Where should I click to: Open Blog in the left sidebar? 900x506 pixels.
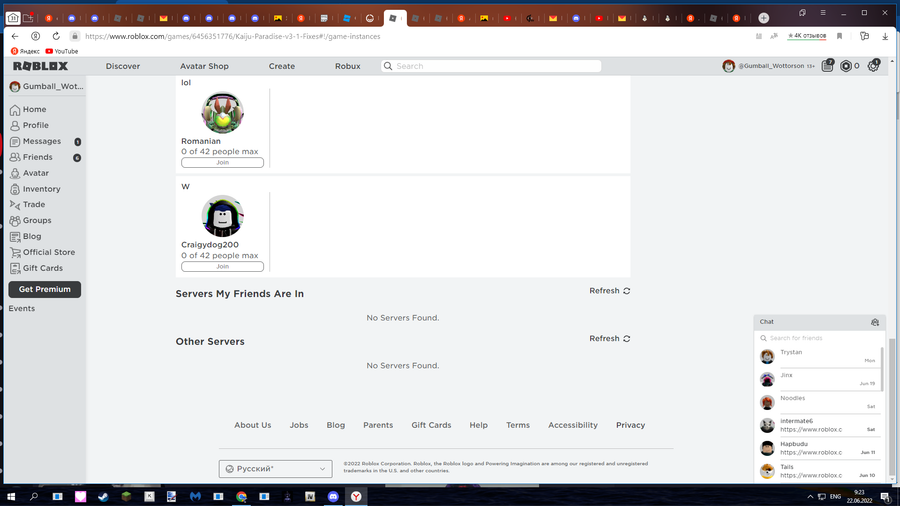click(32, 236)
